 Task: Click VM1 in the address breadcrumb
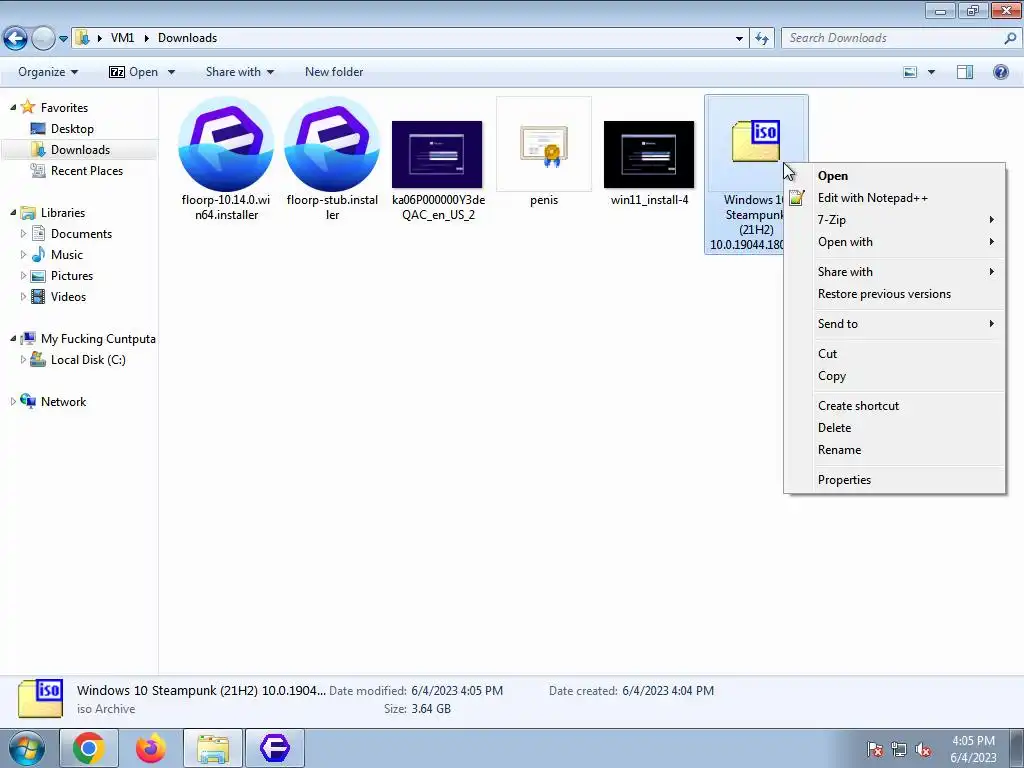coord(122,38)
